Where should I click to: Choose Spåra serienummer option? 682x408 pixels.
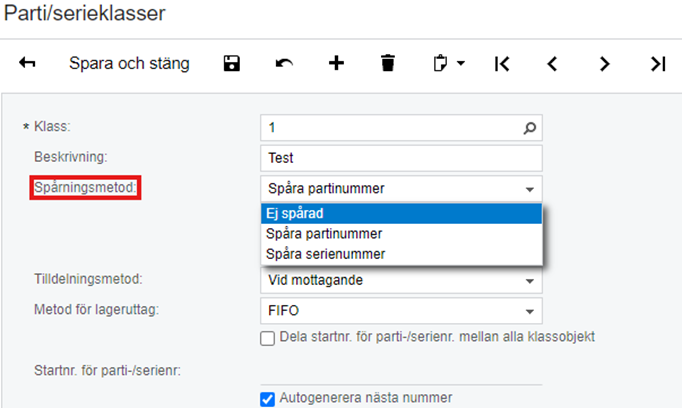coord(401,254)
